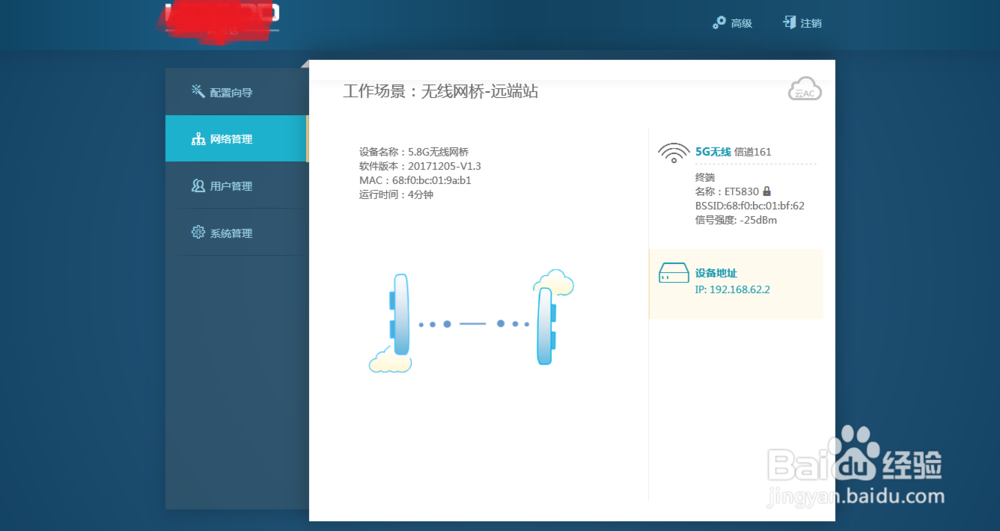Click the logout door icon beside 注销

click(x=790, y=23)
